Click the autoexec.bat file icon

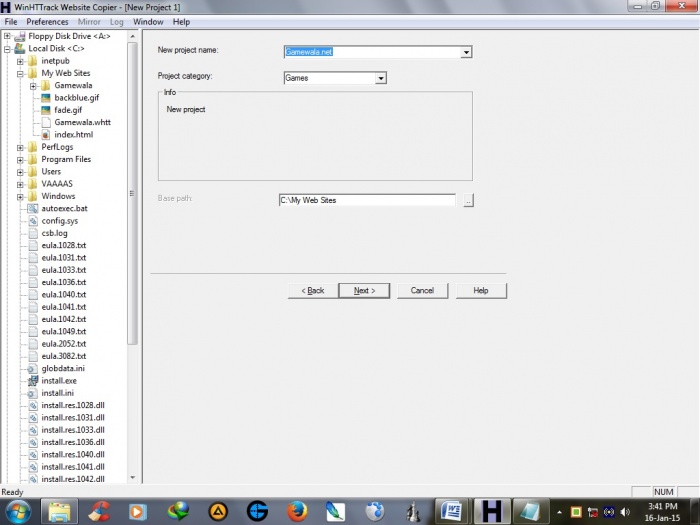[33, 208]
